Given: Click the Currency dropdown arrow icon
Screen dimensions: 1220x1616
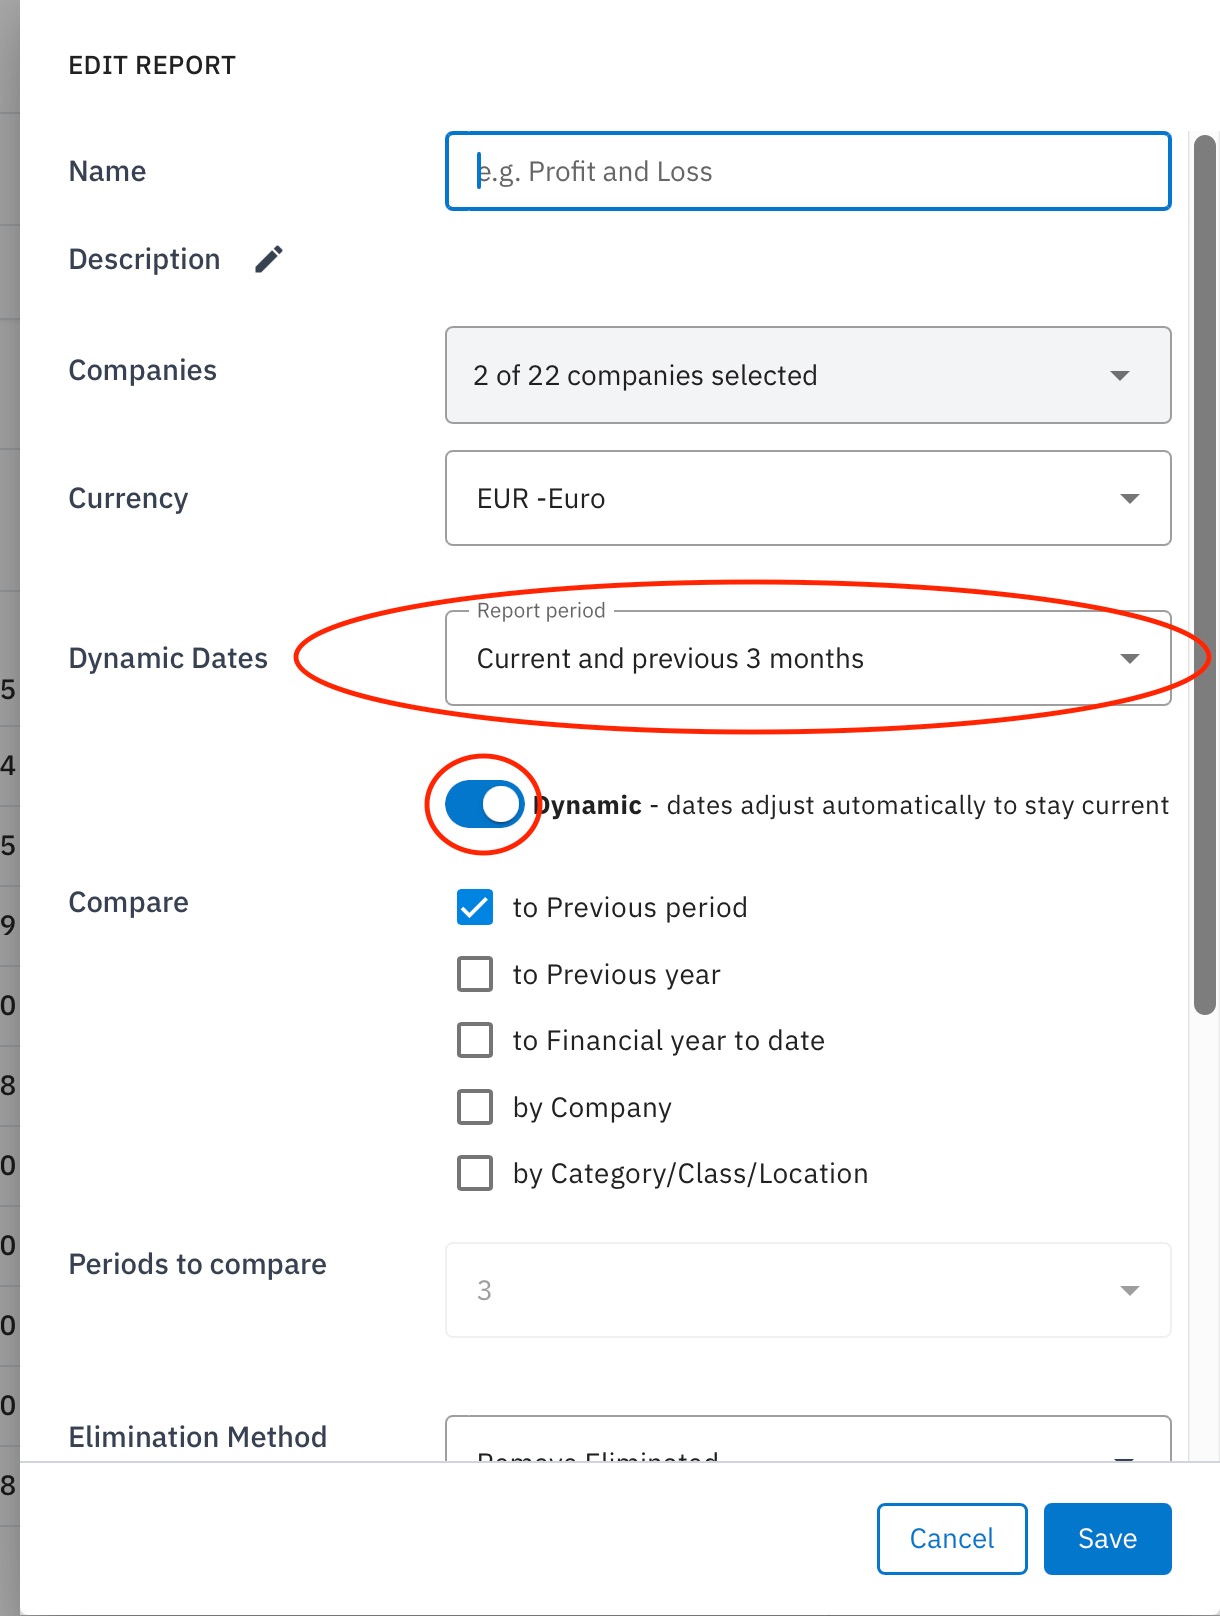Looking at the screenshot, I should click(x=1130, y=499).
